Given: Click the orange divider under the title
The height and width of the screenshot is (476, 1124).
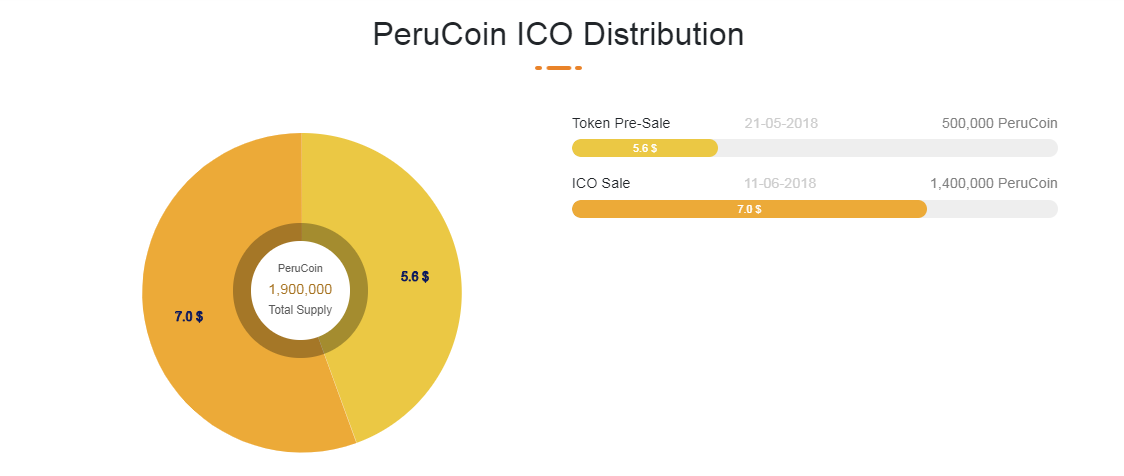Looking at the screenshot, I should (x=558, y=68).
